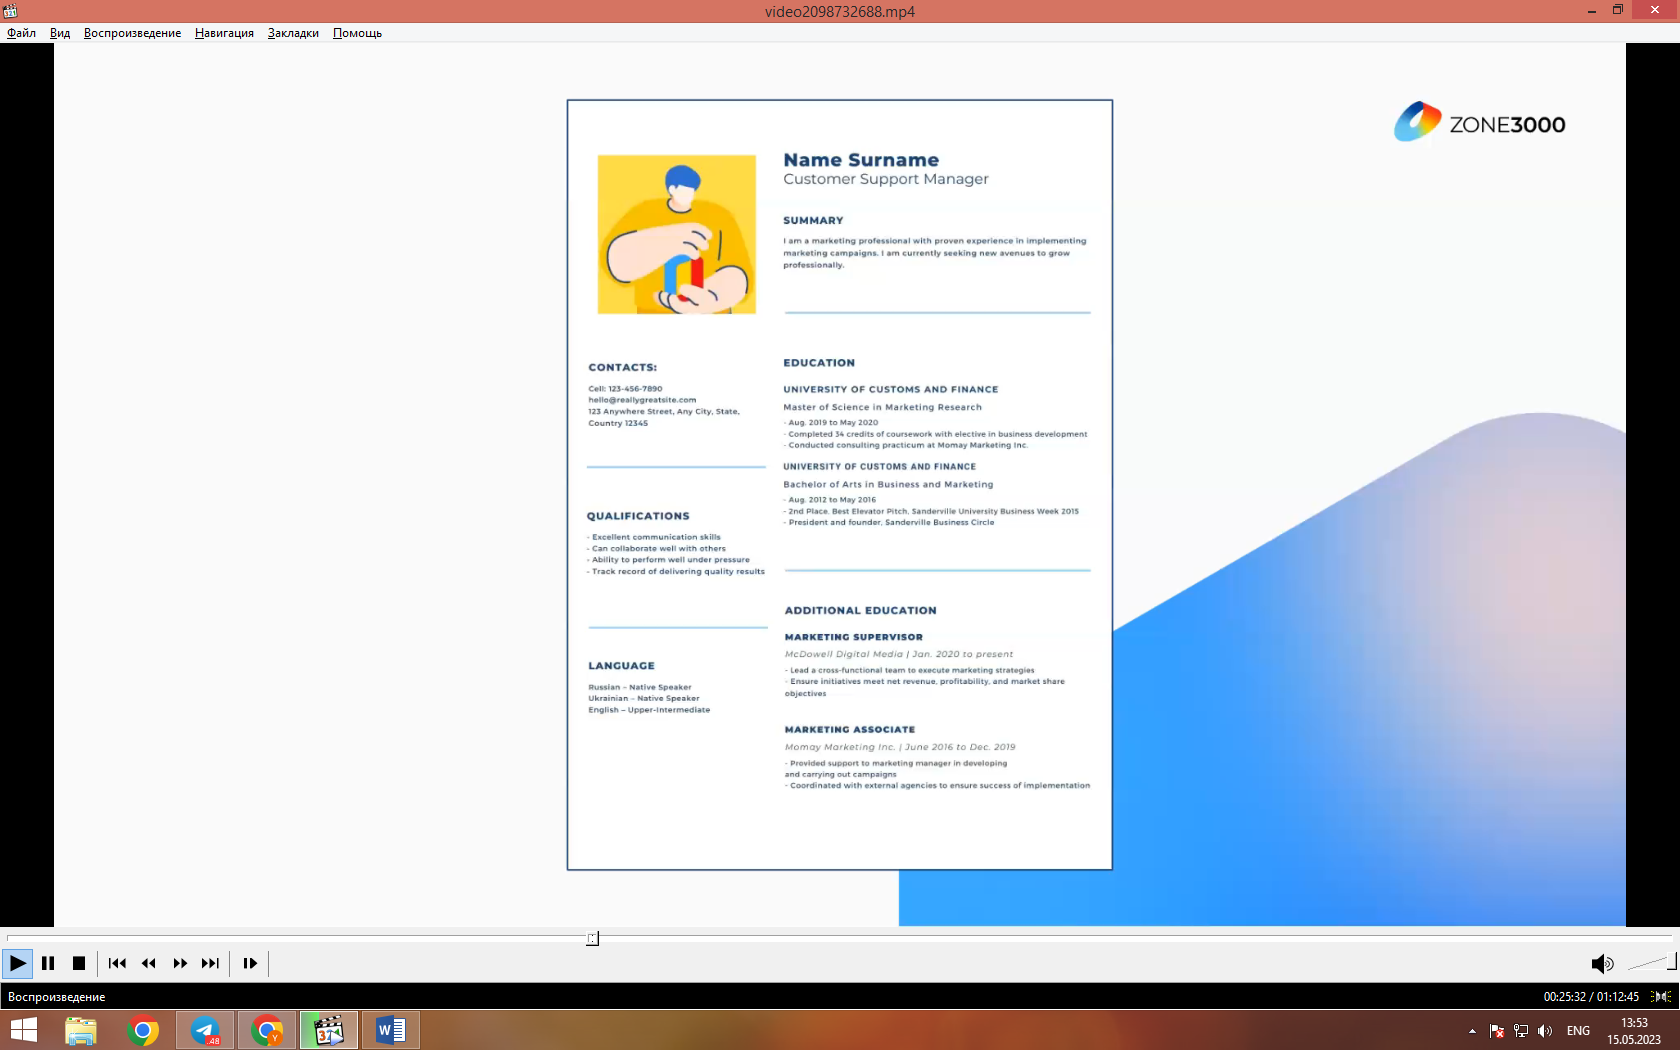Open Microsoft Word from taskbar
The image size is (1680, 1050).
click(391, 1030)
